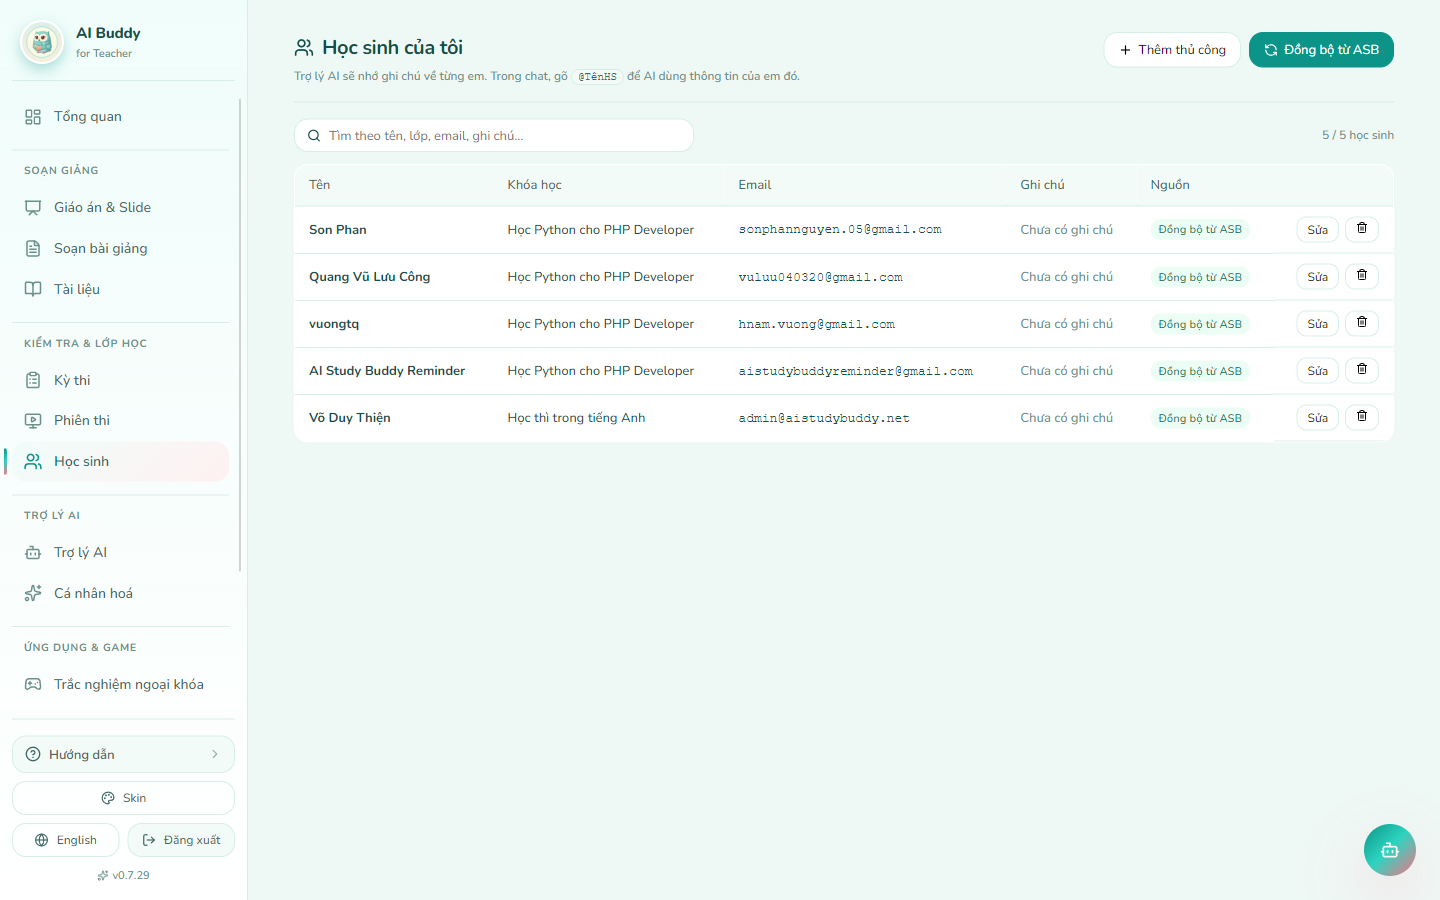Click the Nguồn column header
Screen dimensions: 1440x900
[1170, 185]
